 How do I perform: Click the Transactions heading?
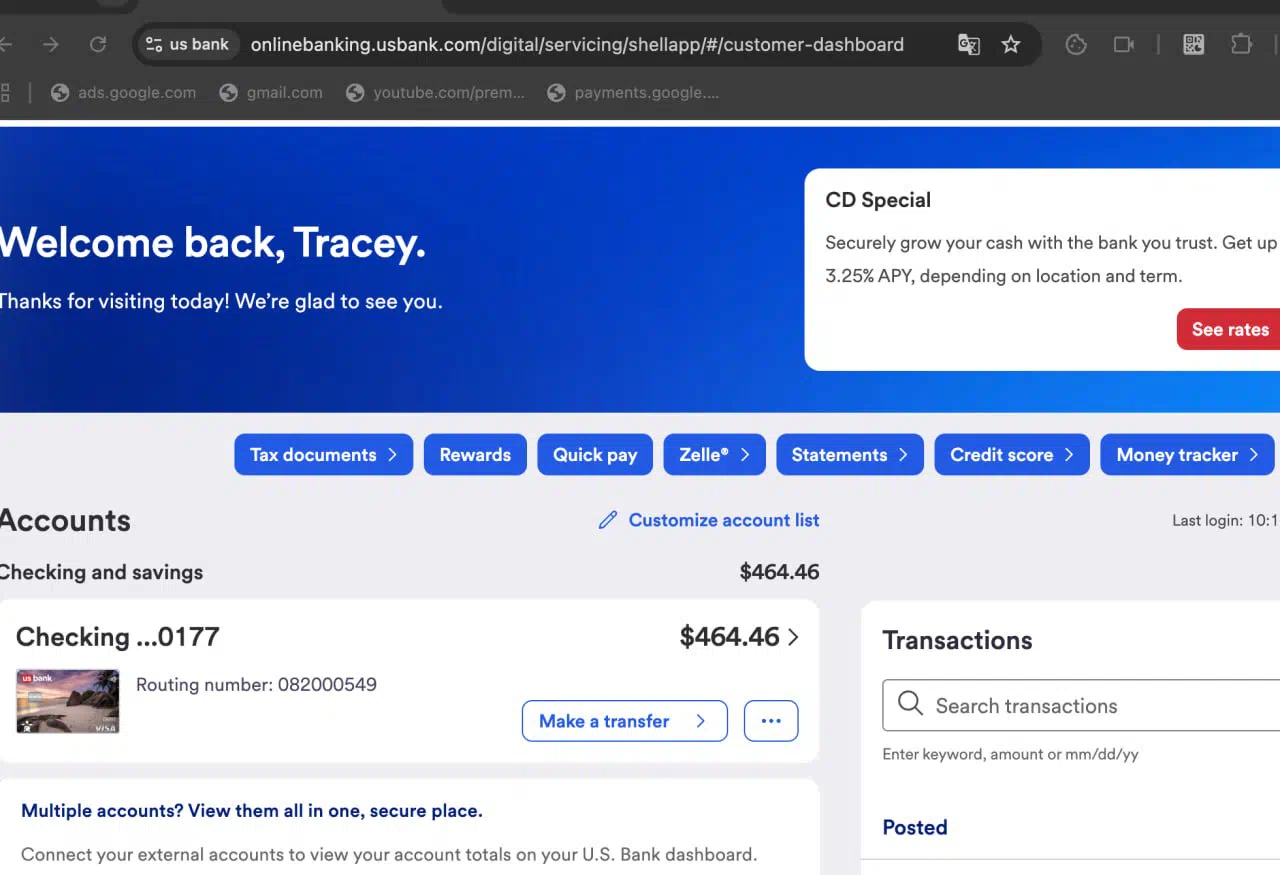(x=957, y=640)
